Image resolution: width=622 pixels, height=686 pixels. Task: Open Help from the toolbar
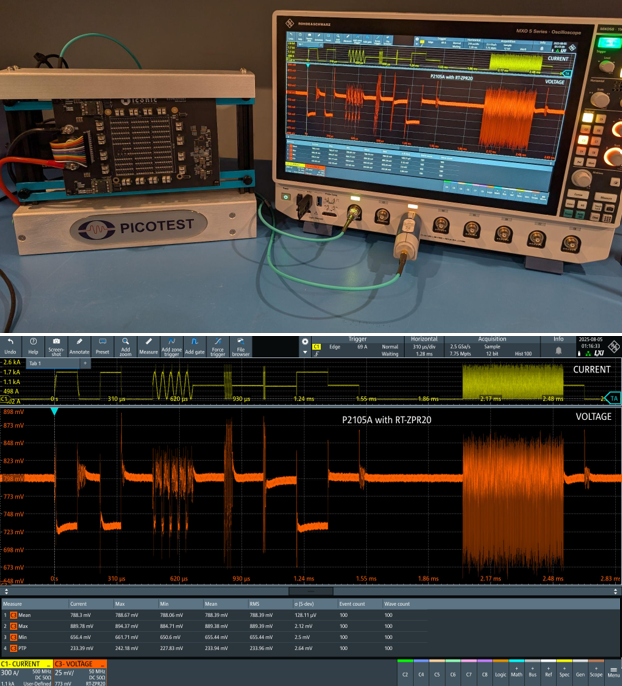coord(33,346)
